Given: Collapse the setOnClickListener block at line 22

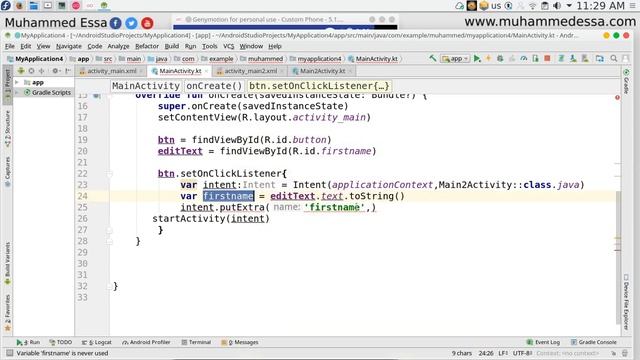Looking at the screenshot, I should pos(109,174).
